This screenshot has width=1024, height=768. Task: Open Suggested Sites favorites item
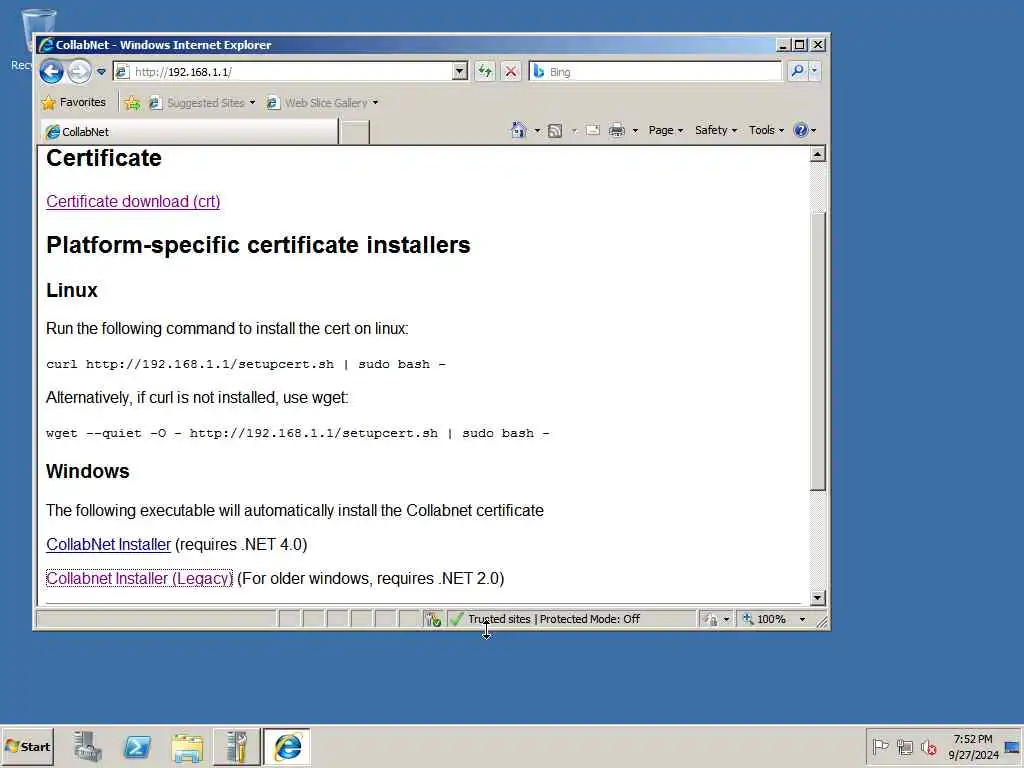201,103
